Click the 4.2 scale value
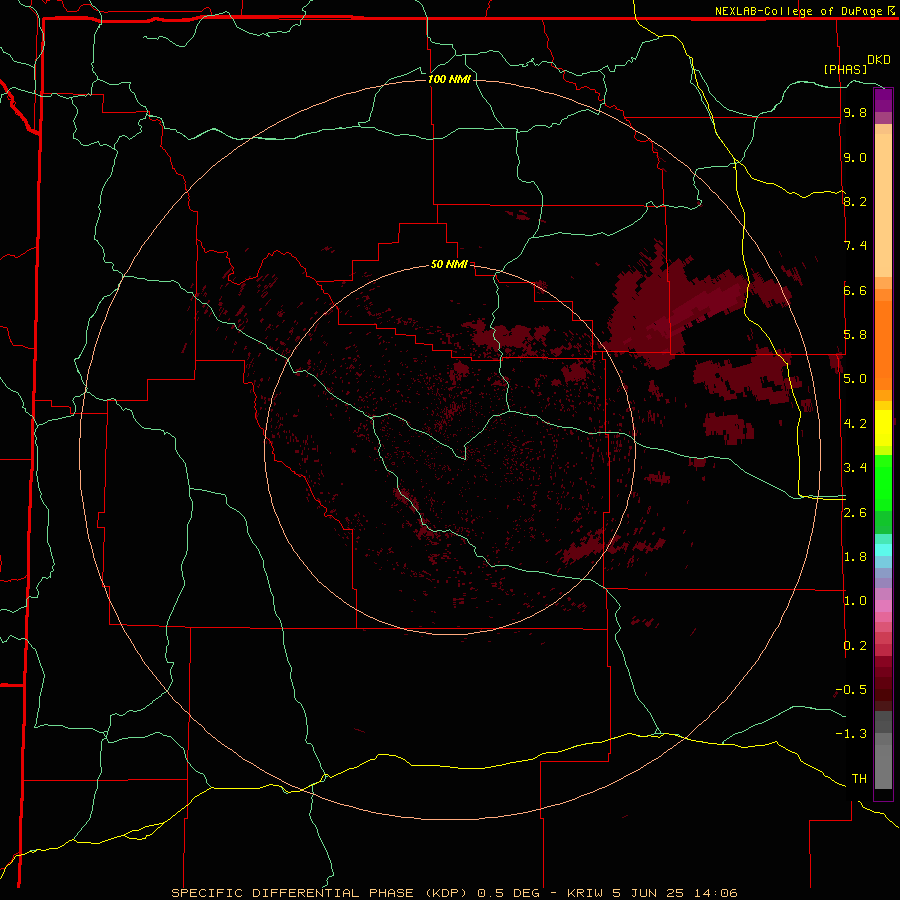This screenshot has height=900, width=900. tap(855, 424)
